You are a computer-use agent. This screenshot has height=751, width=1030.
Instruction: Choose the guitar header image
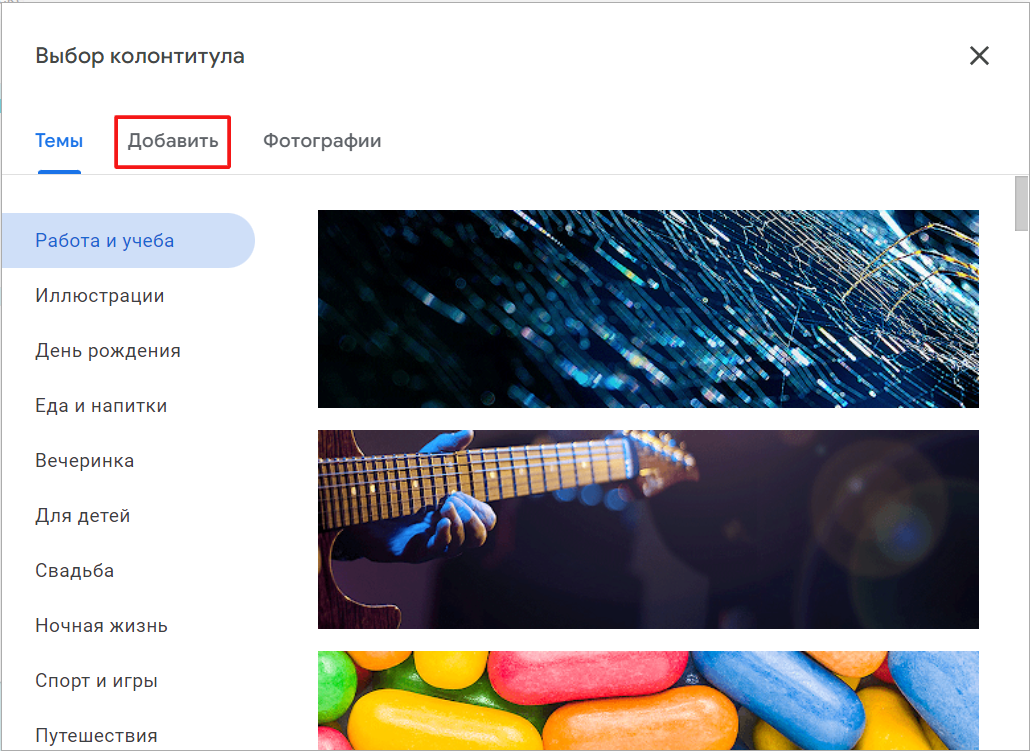(x=648, y=529)
